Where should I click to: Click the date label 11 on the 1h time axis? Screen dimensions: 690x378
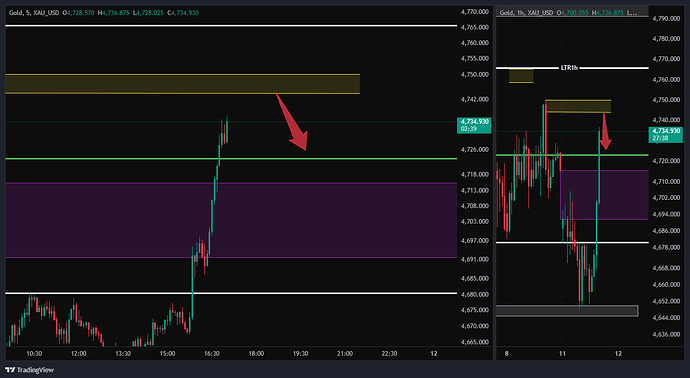(562, 354)
